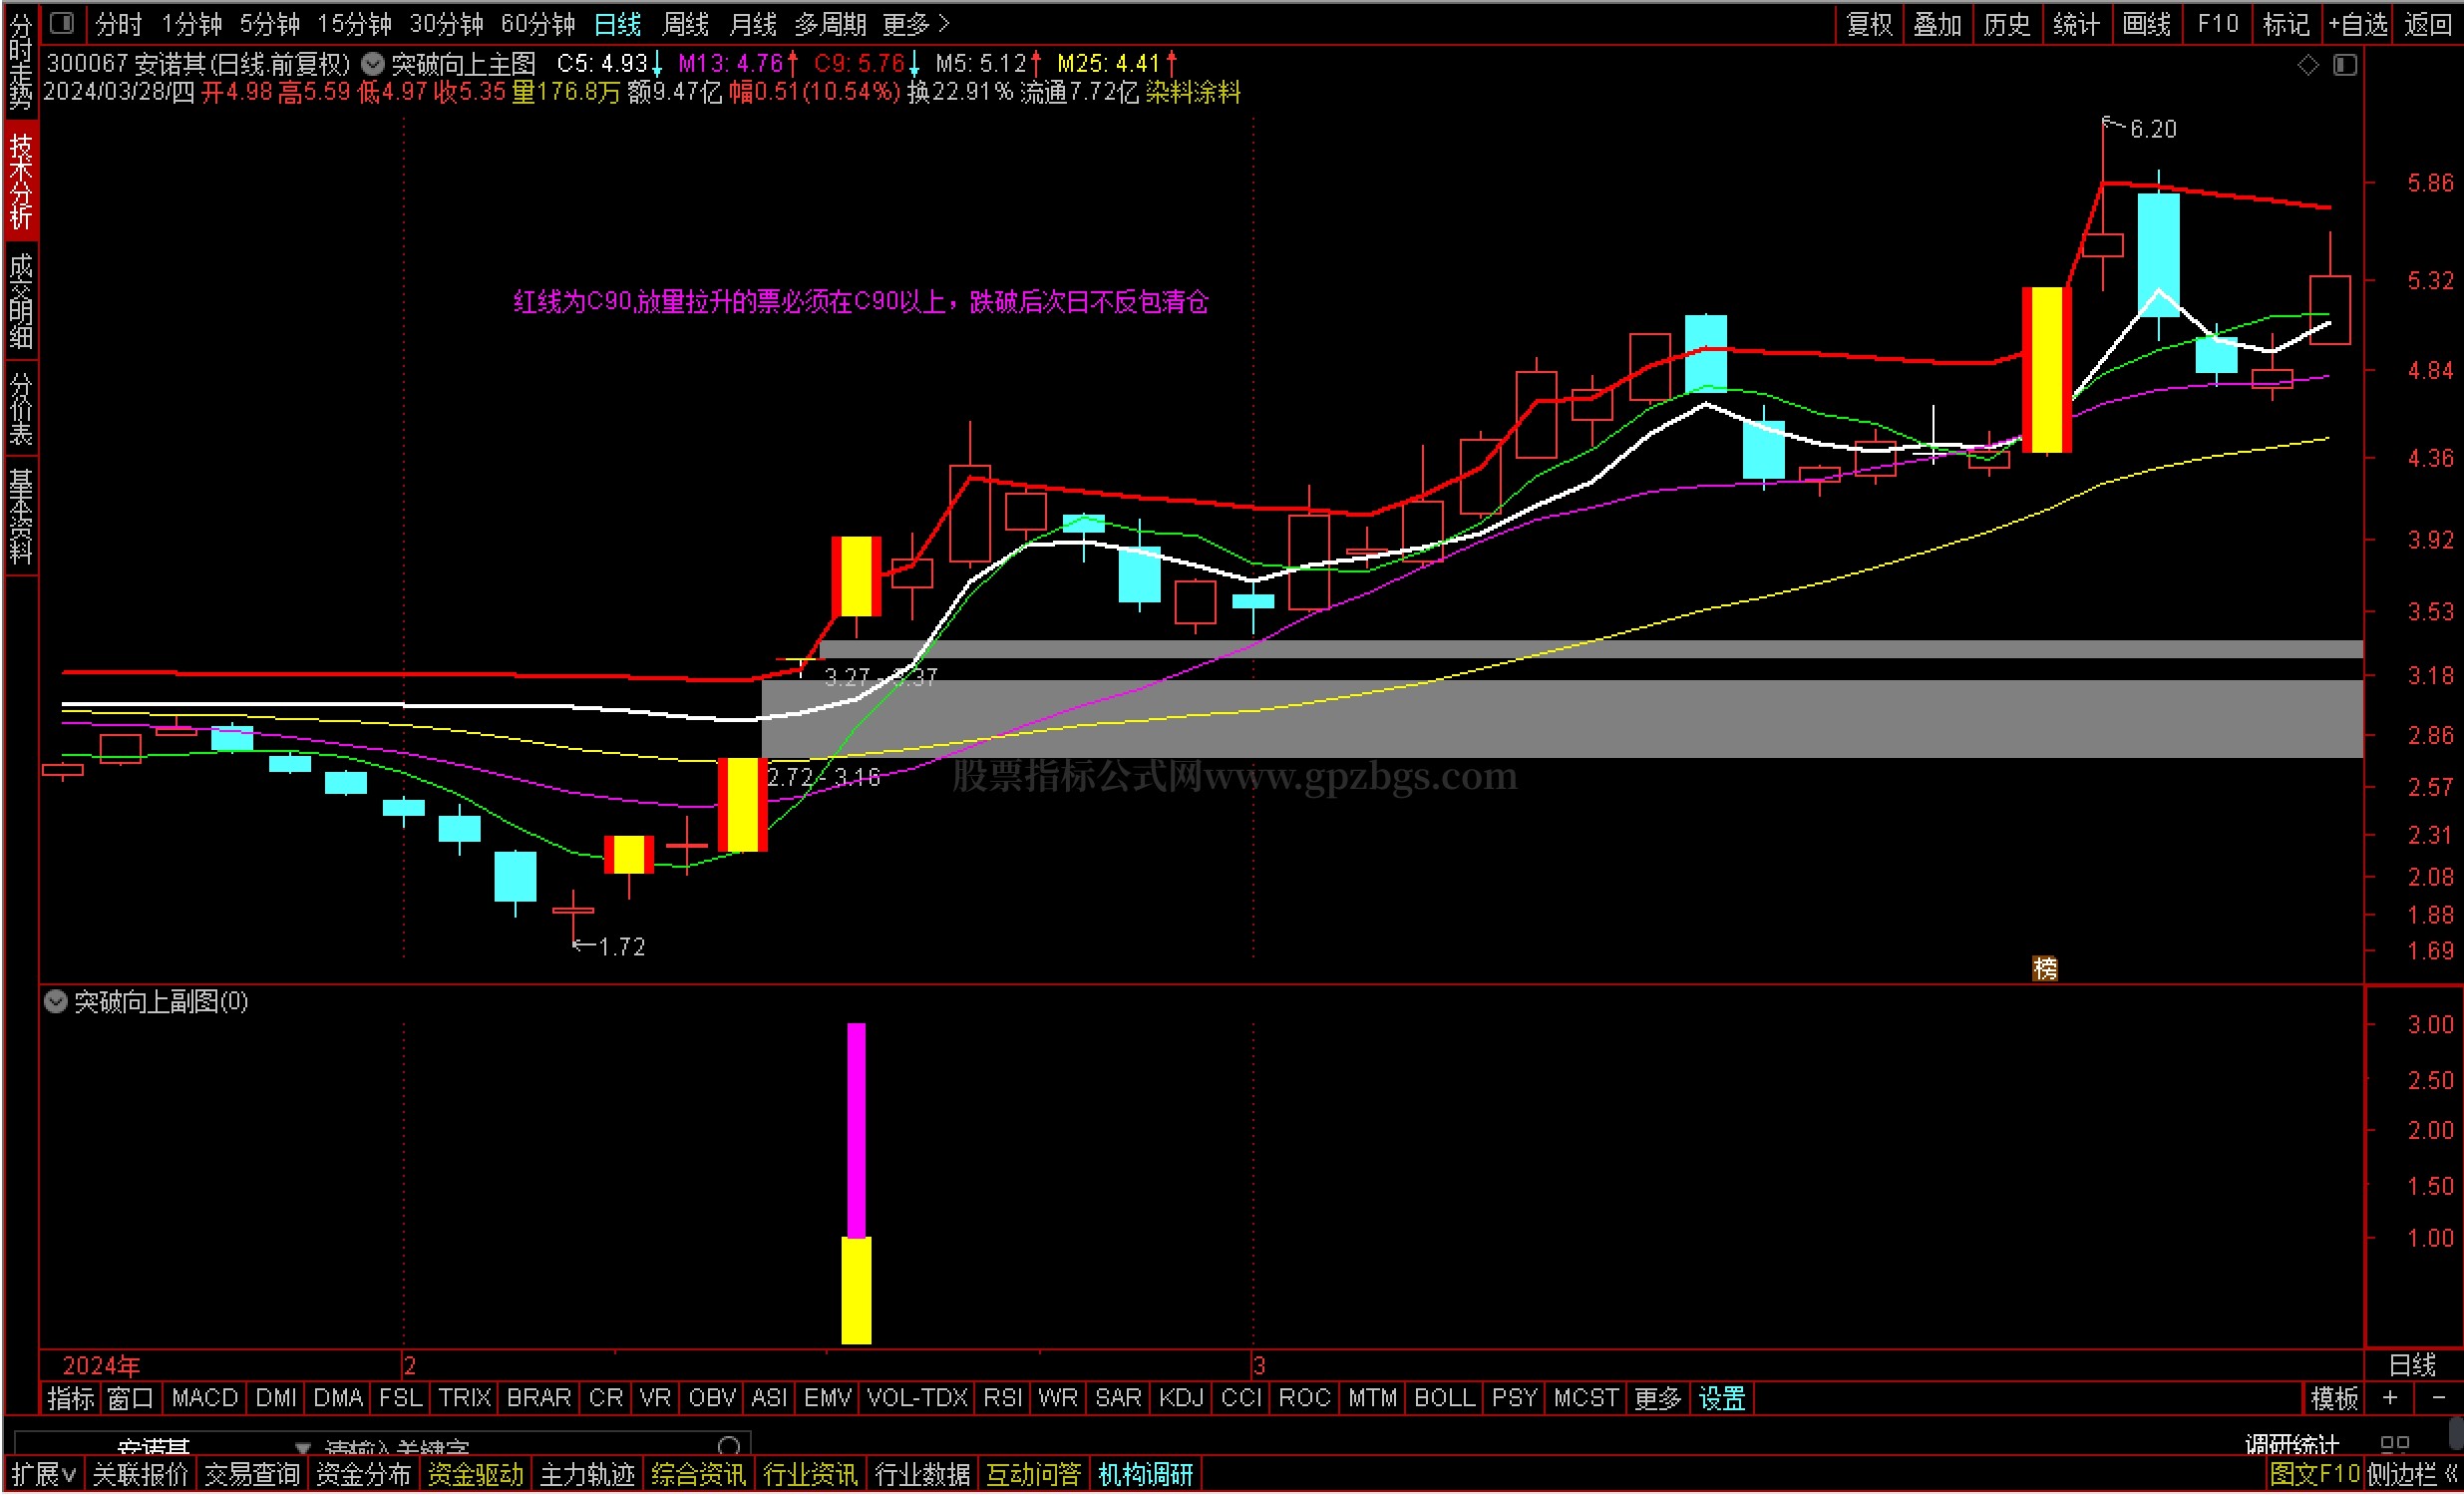2464x1495 pixels.
Task: Click the 叠加 overlay button
Action: pyautogui.click(x=1937, y=24)
